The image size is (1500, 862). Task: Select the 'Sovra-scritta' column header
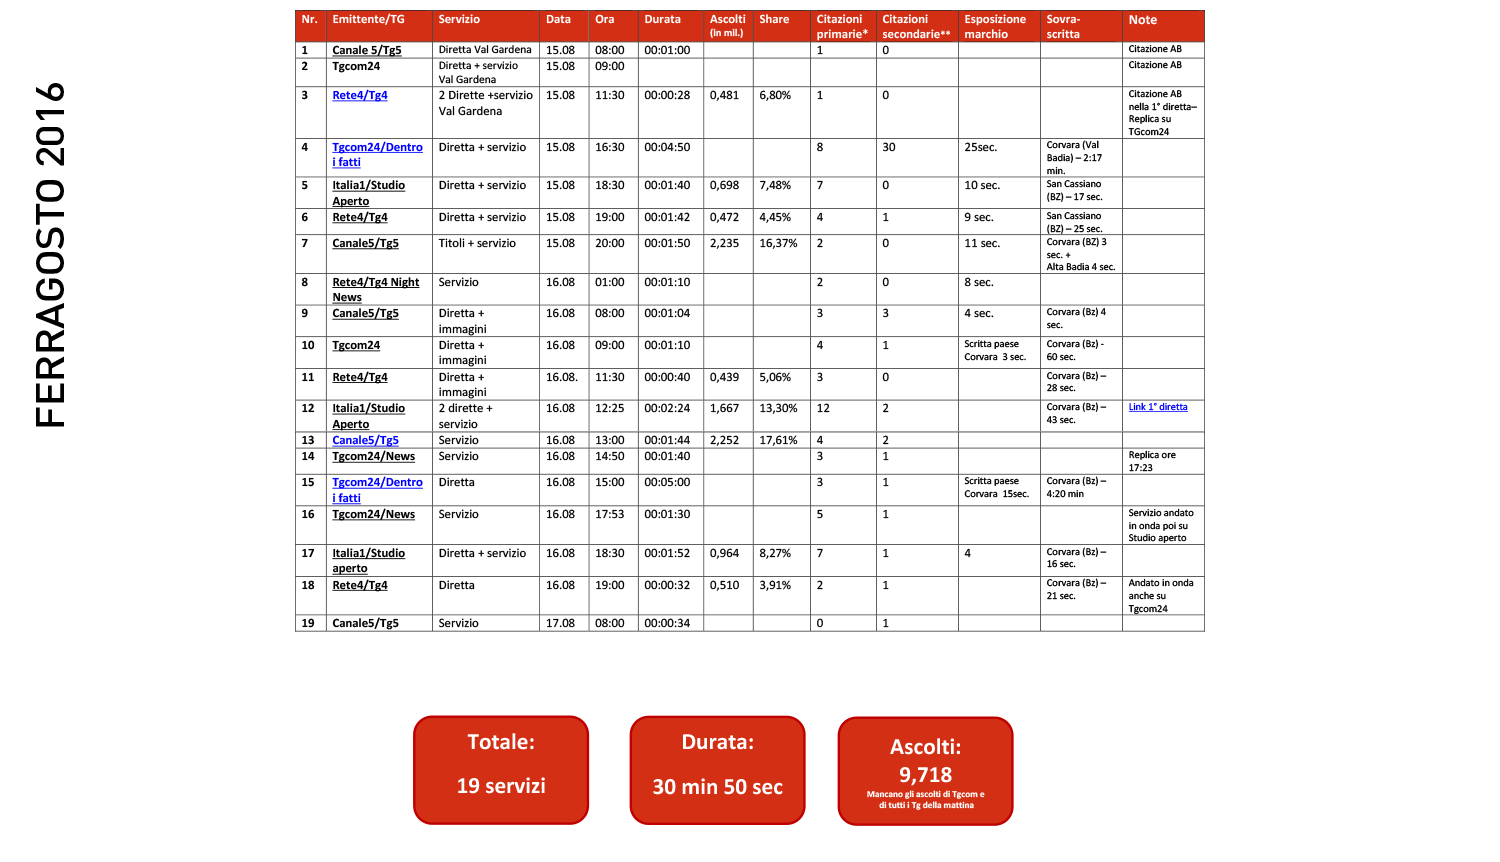click(1081, 26)
